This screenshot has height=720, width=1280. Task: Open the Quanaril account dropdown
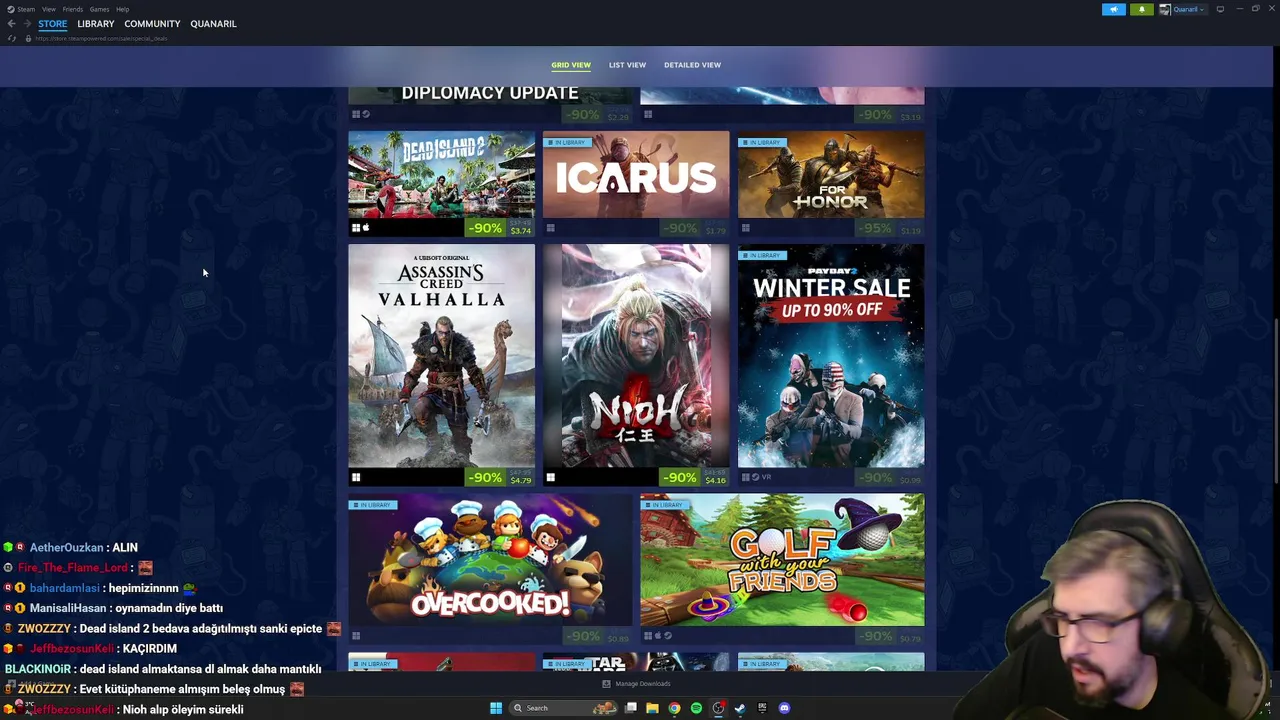(1188, 9)
